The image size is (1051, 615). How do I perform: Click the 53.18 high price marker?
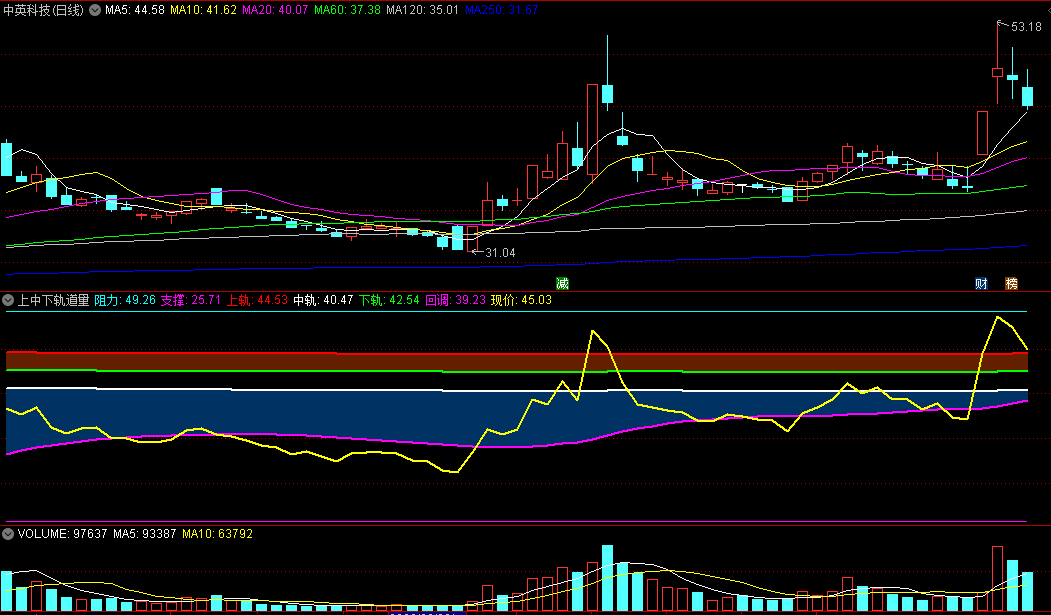click(x=1026, y=27)
